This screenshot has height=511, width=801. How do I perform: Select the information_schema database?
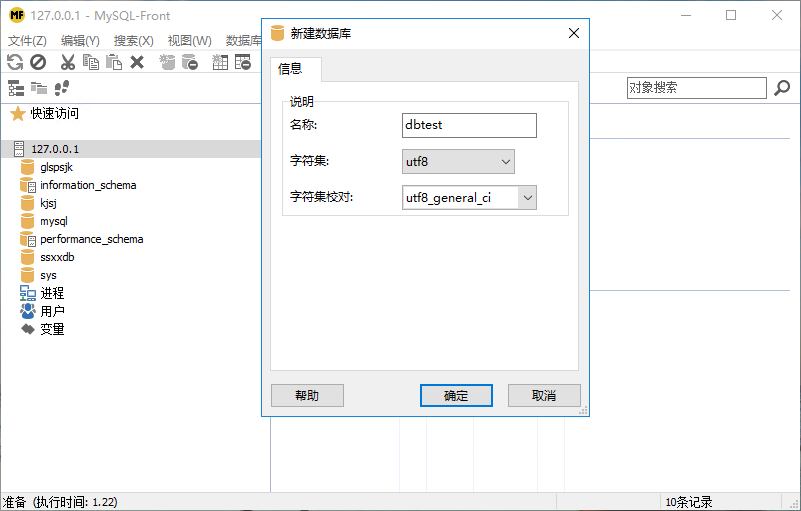(88, 185)
